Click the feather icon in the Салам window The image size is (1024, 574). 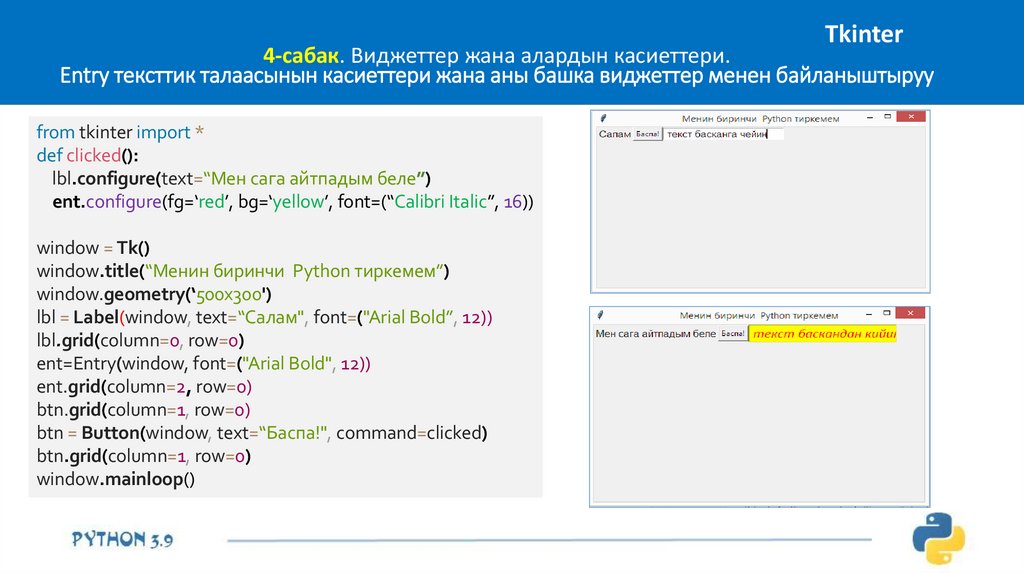(602, 118)
